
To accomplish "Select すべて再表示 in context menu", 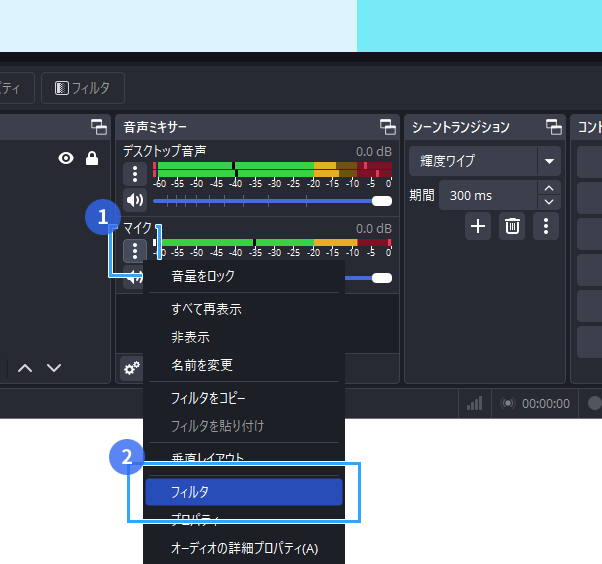I will [244, 309].
